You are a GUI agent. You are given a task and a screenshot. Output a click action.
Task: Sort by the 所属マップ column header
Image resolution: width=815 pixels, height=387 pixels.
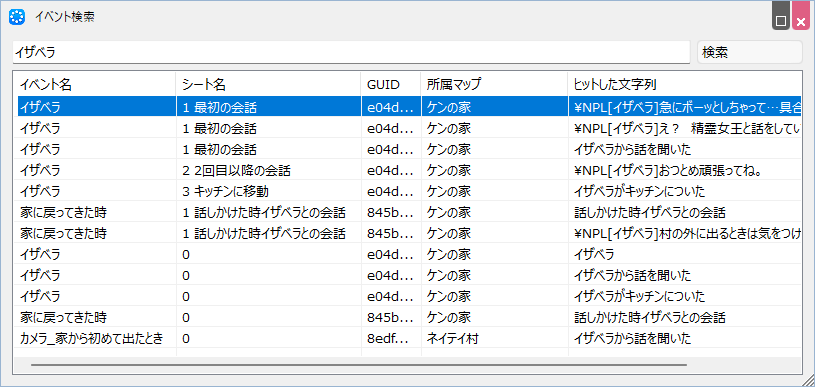point(494,84)
